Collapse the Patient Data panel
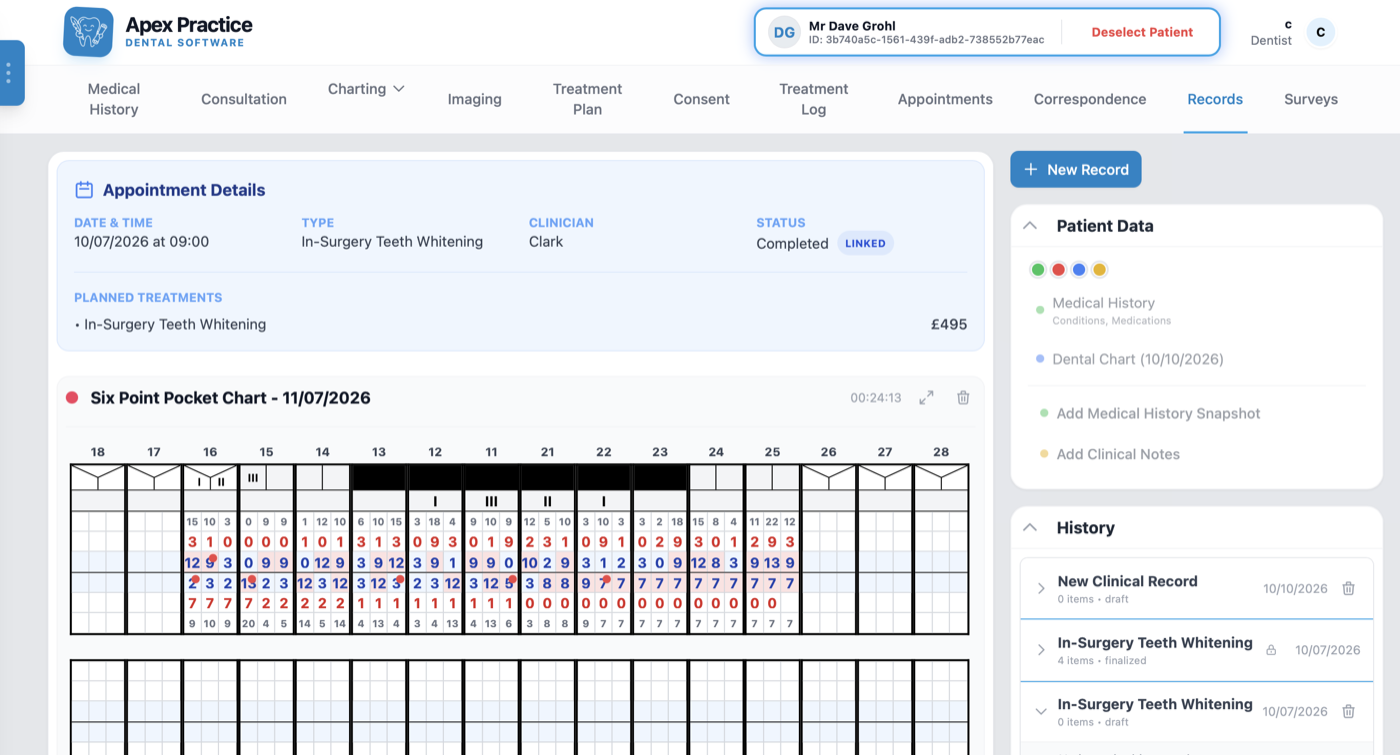Image resolution: width=1400 pixels, height=755 pixels. (1029, 226)
